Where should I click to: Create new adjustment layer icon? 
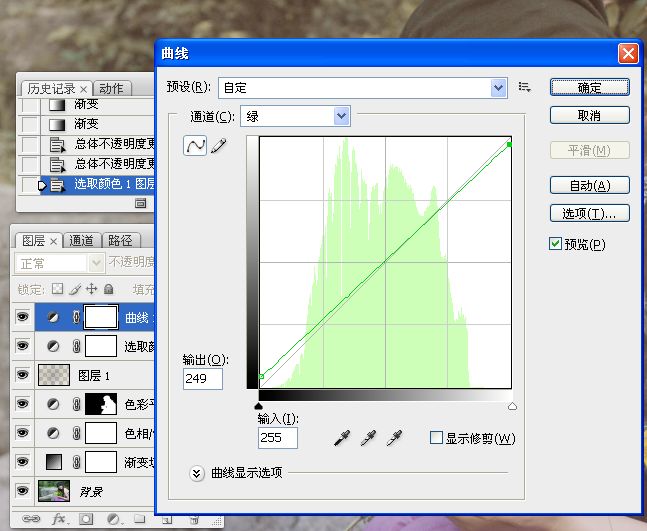113,519
